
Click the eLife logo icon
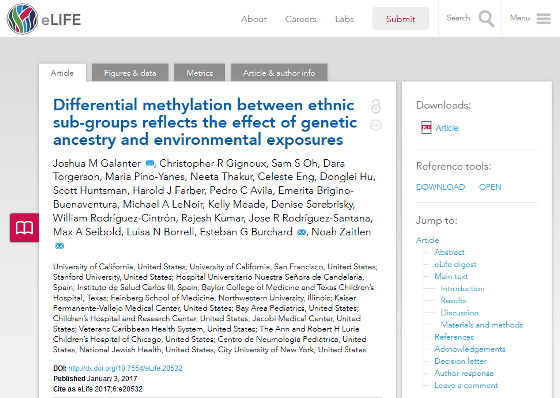point(22,19)
